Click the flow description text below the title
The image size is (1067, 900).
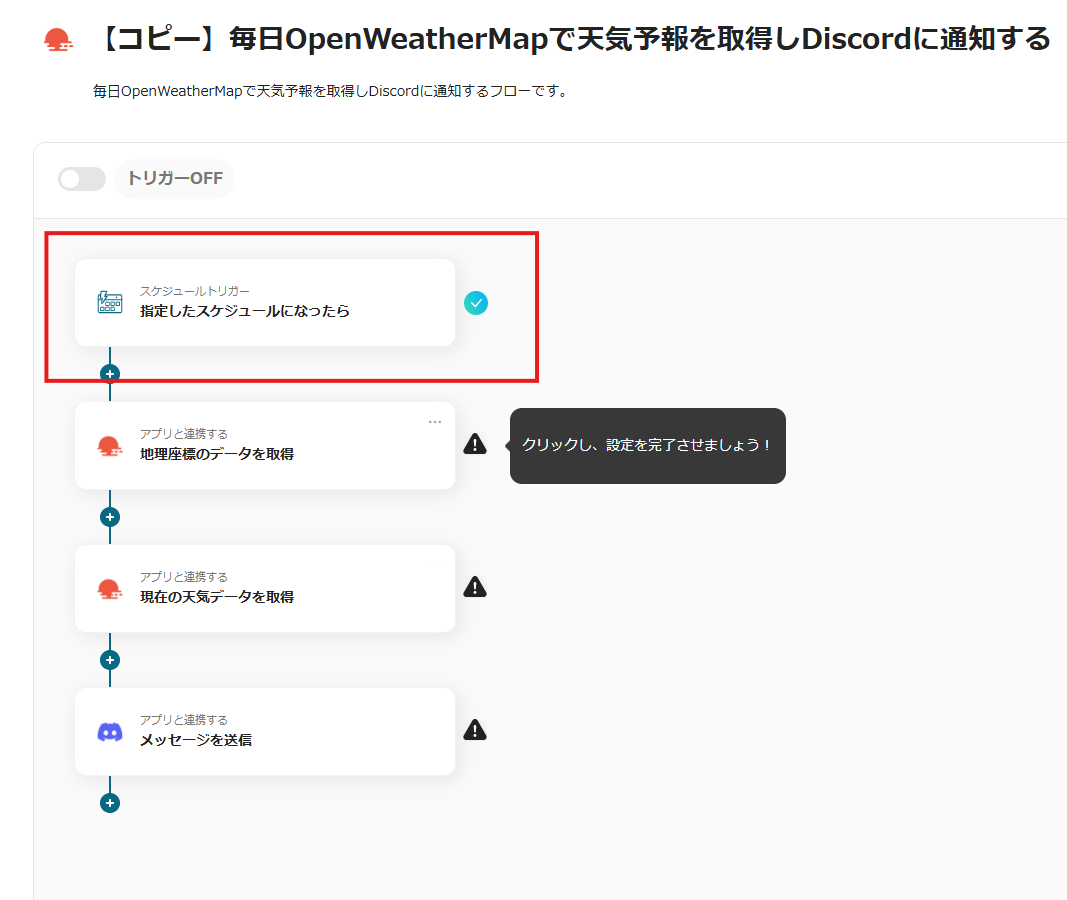click(331, 91)
